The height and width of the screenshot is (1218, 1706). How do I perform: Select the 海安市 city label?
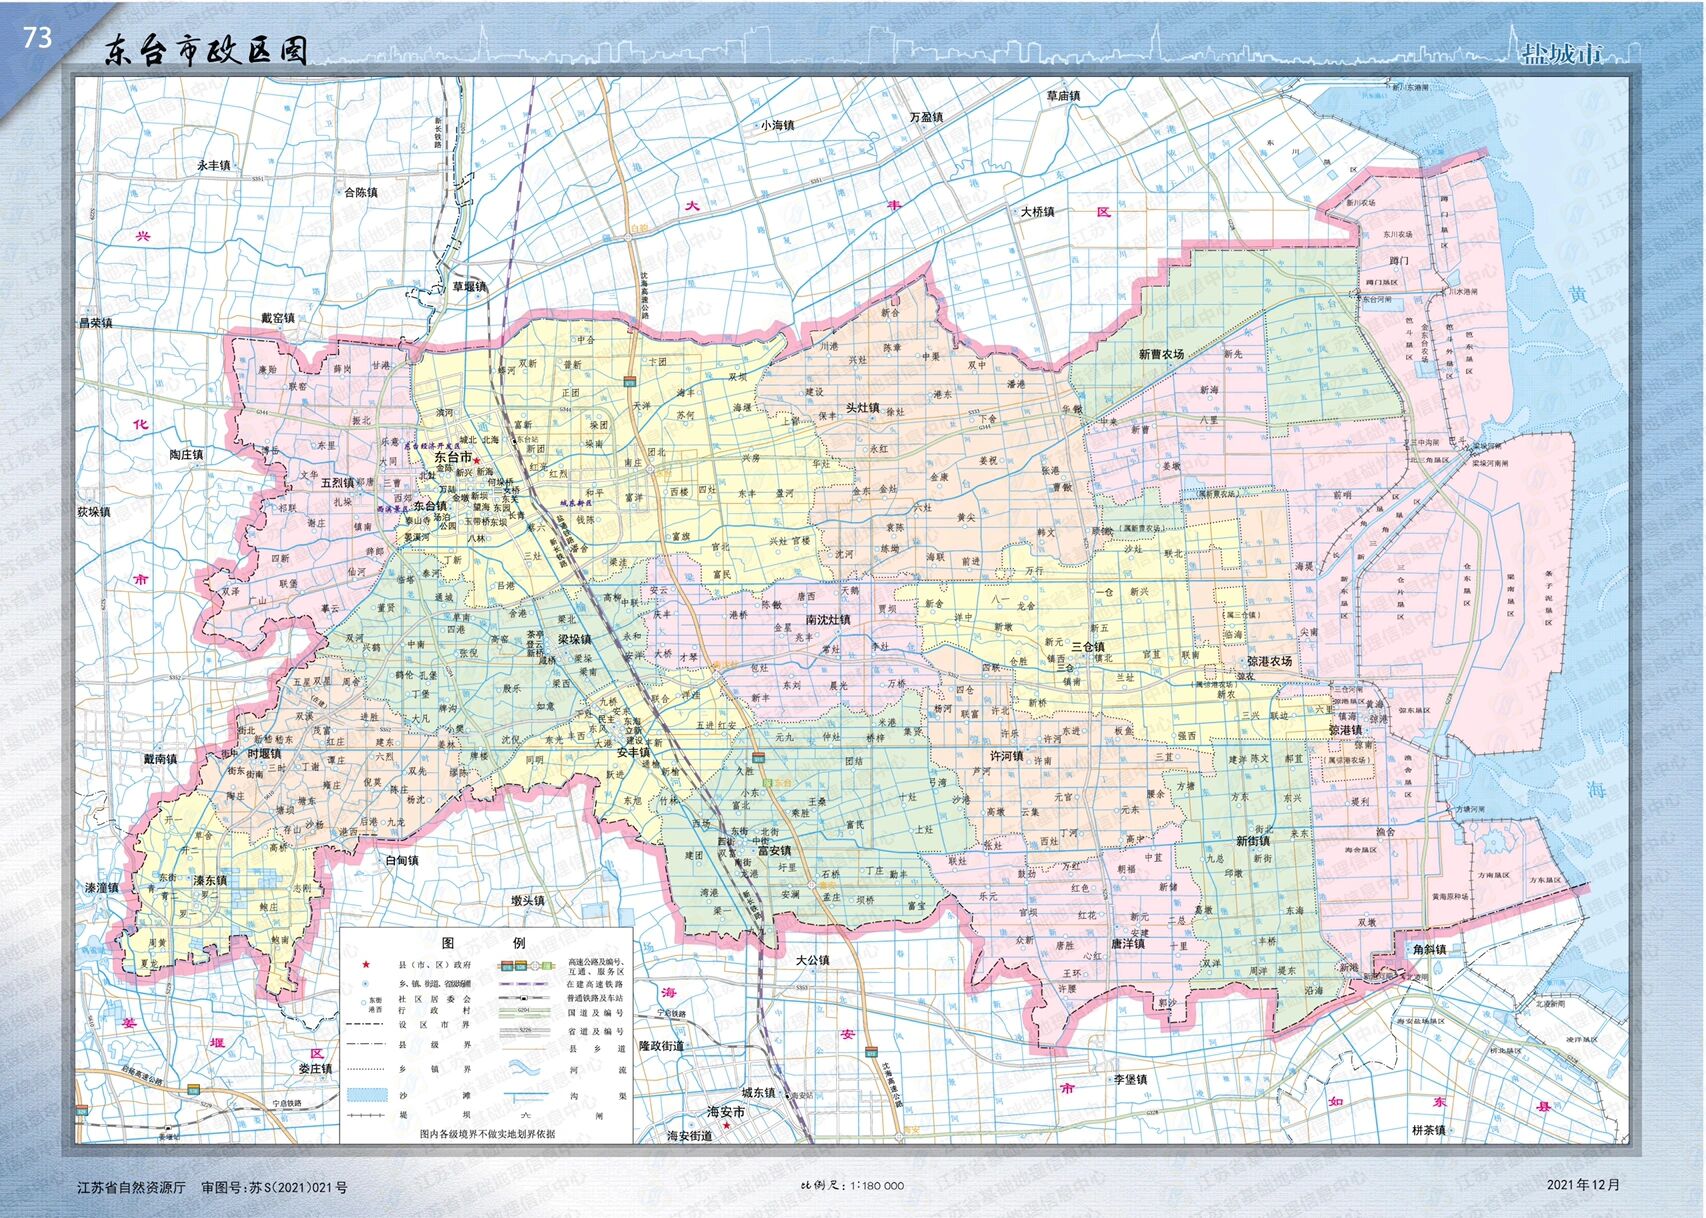pyautogui.click(x=726, y=1112)
